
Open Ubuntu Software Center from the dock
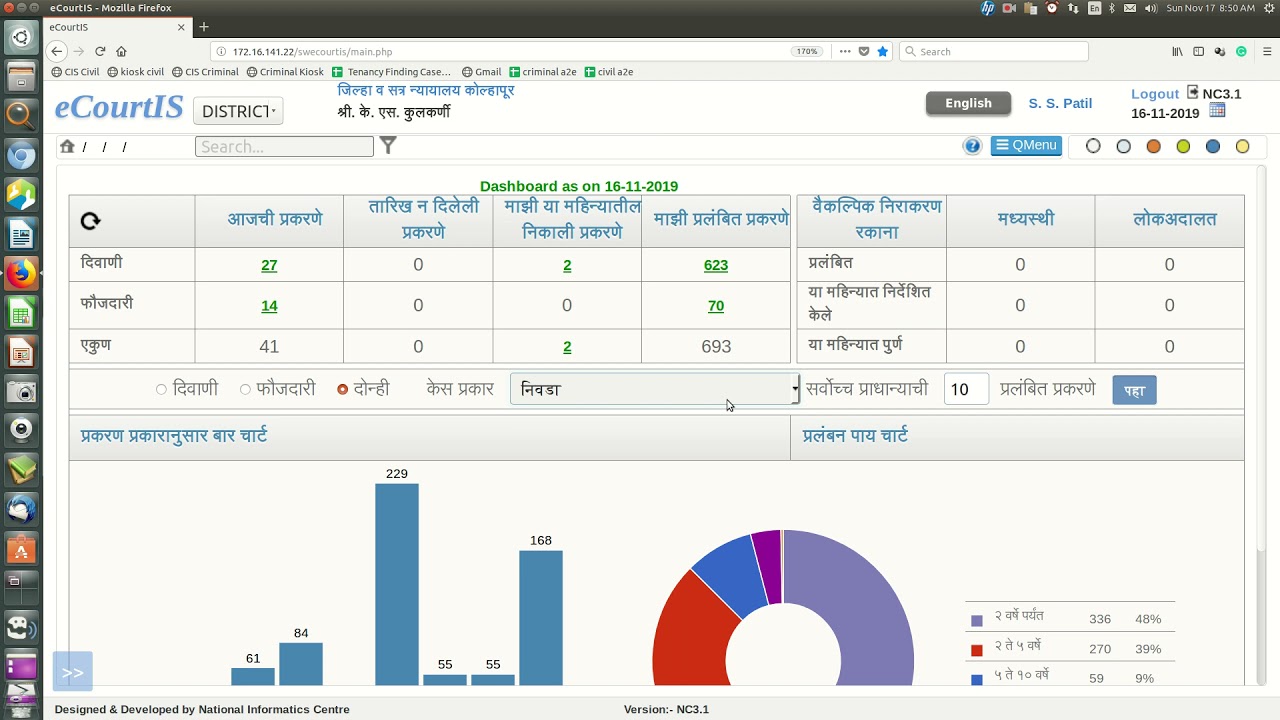point(21,550)
